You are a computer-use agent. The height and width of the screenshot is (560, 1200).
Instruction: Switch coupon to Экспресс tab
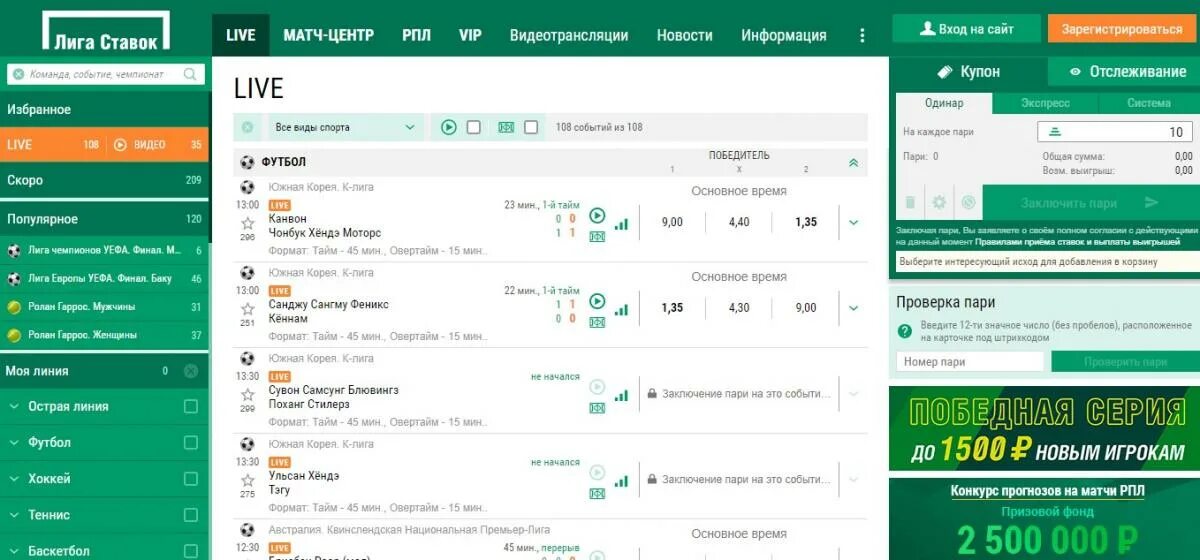coord(1045,103)
